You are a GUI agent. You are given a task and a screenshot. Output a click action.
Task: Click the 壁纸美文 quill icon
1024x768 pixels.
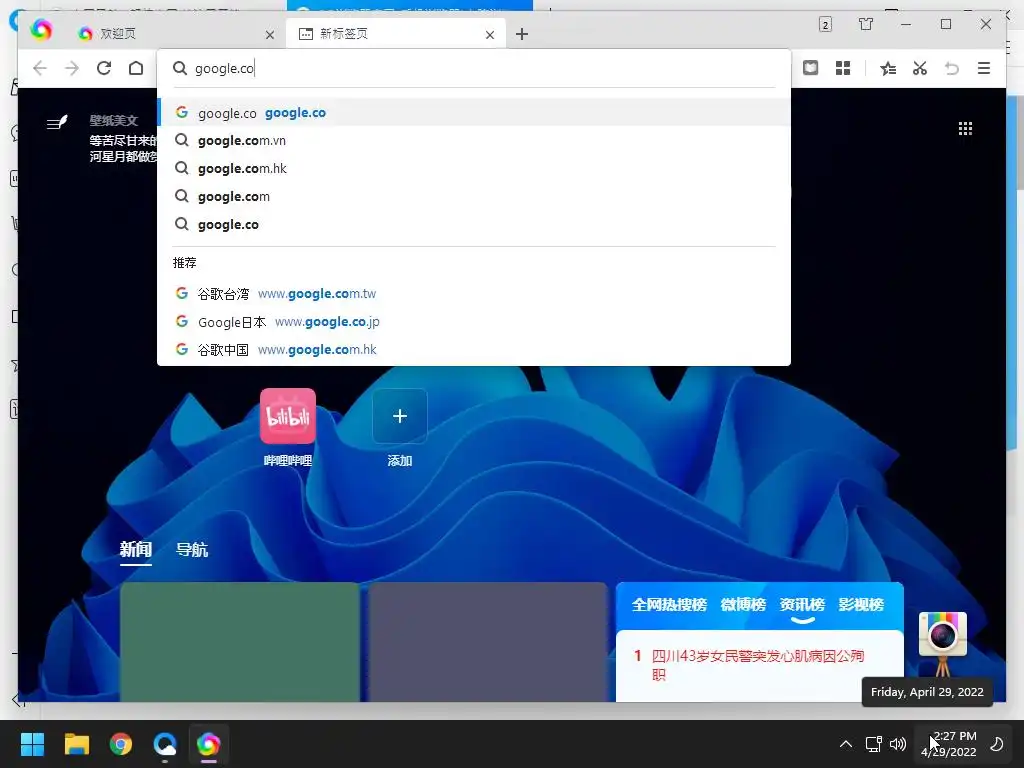pyautogui.click(x=57, y=122)
